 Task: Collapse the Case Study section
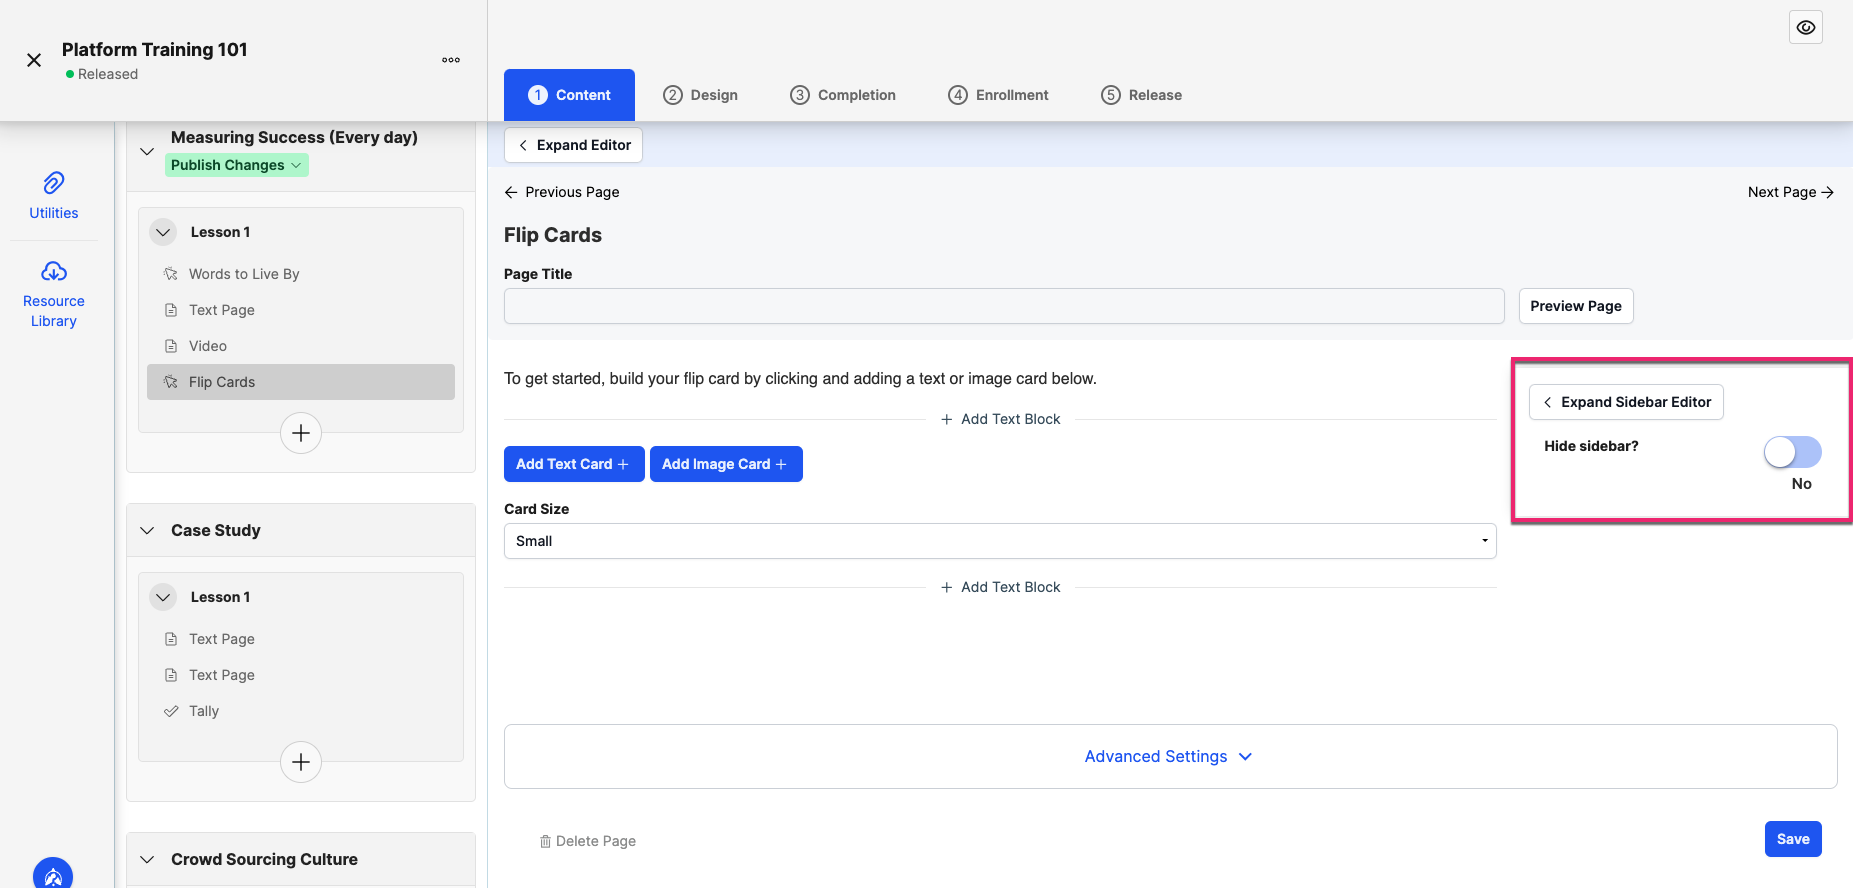tap(147, 530)
